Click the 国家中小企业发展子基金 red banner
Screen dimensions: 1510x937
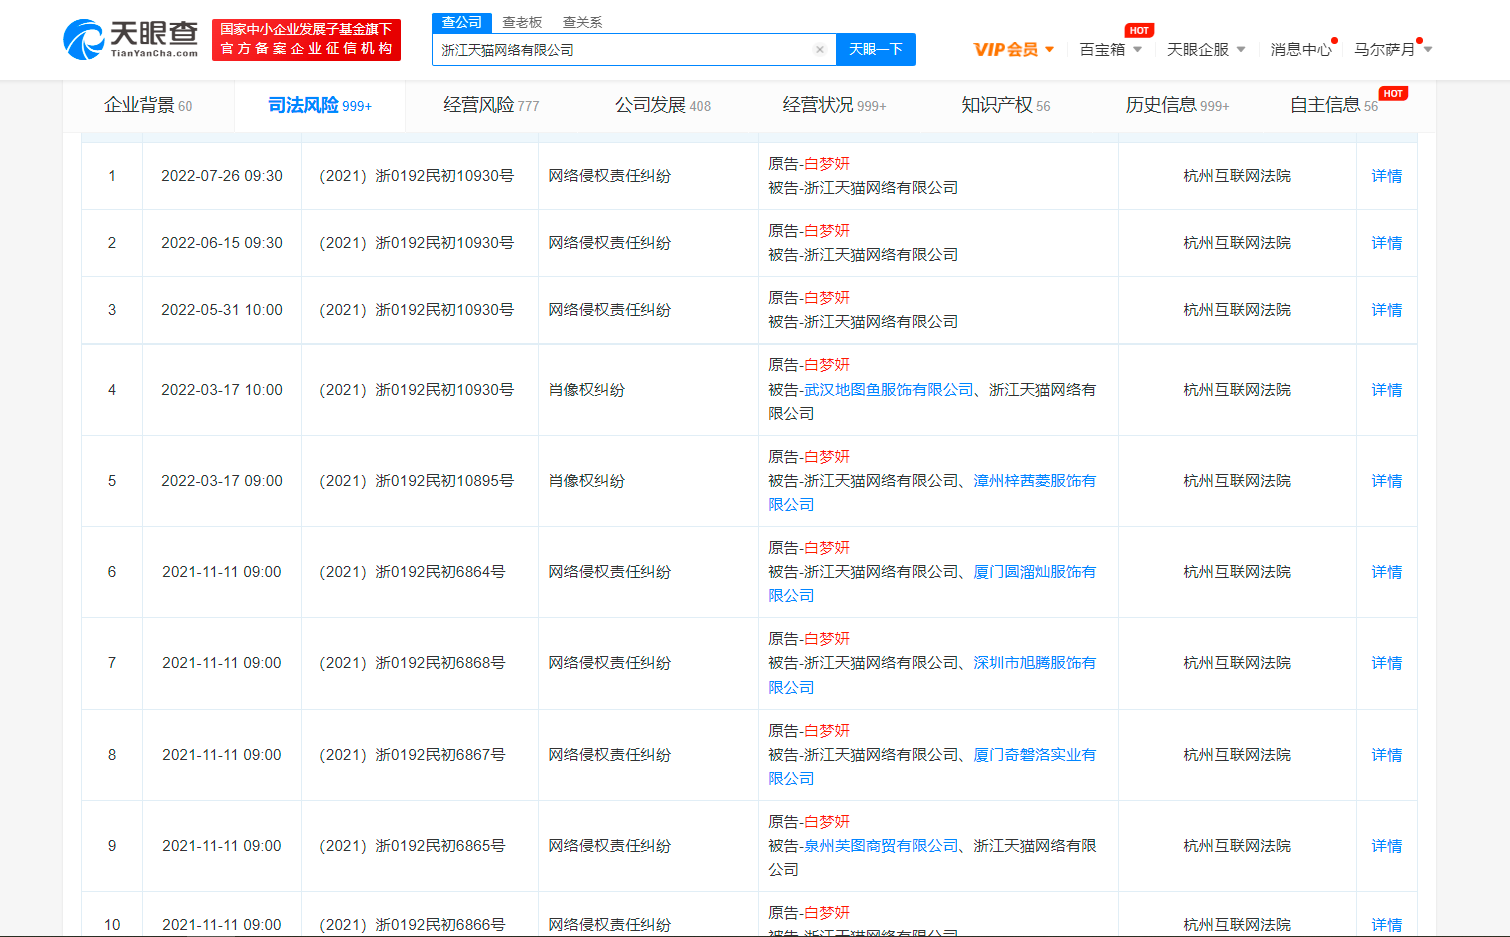coord(306,39)
